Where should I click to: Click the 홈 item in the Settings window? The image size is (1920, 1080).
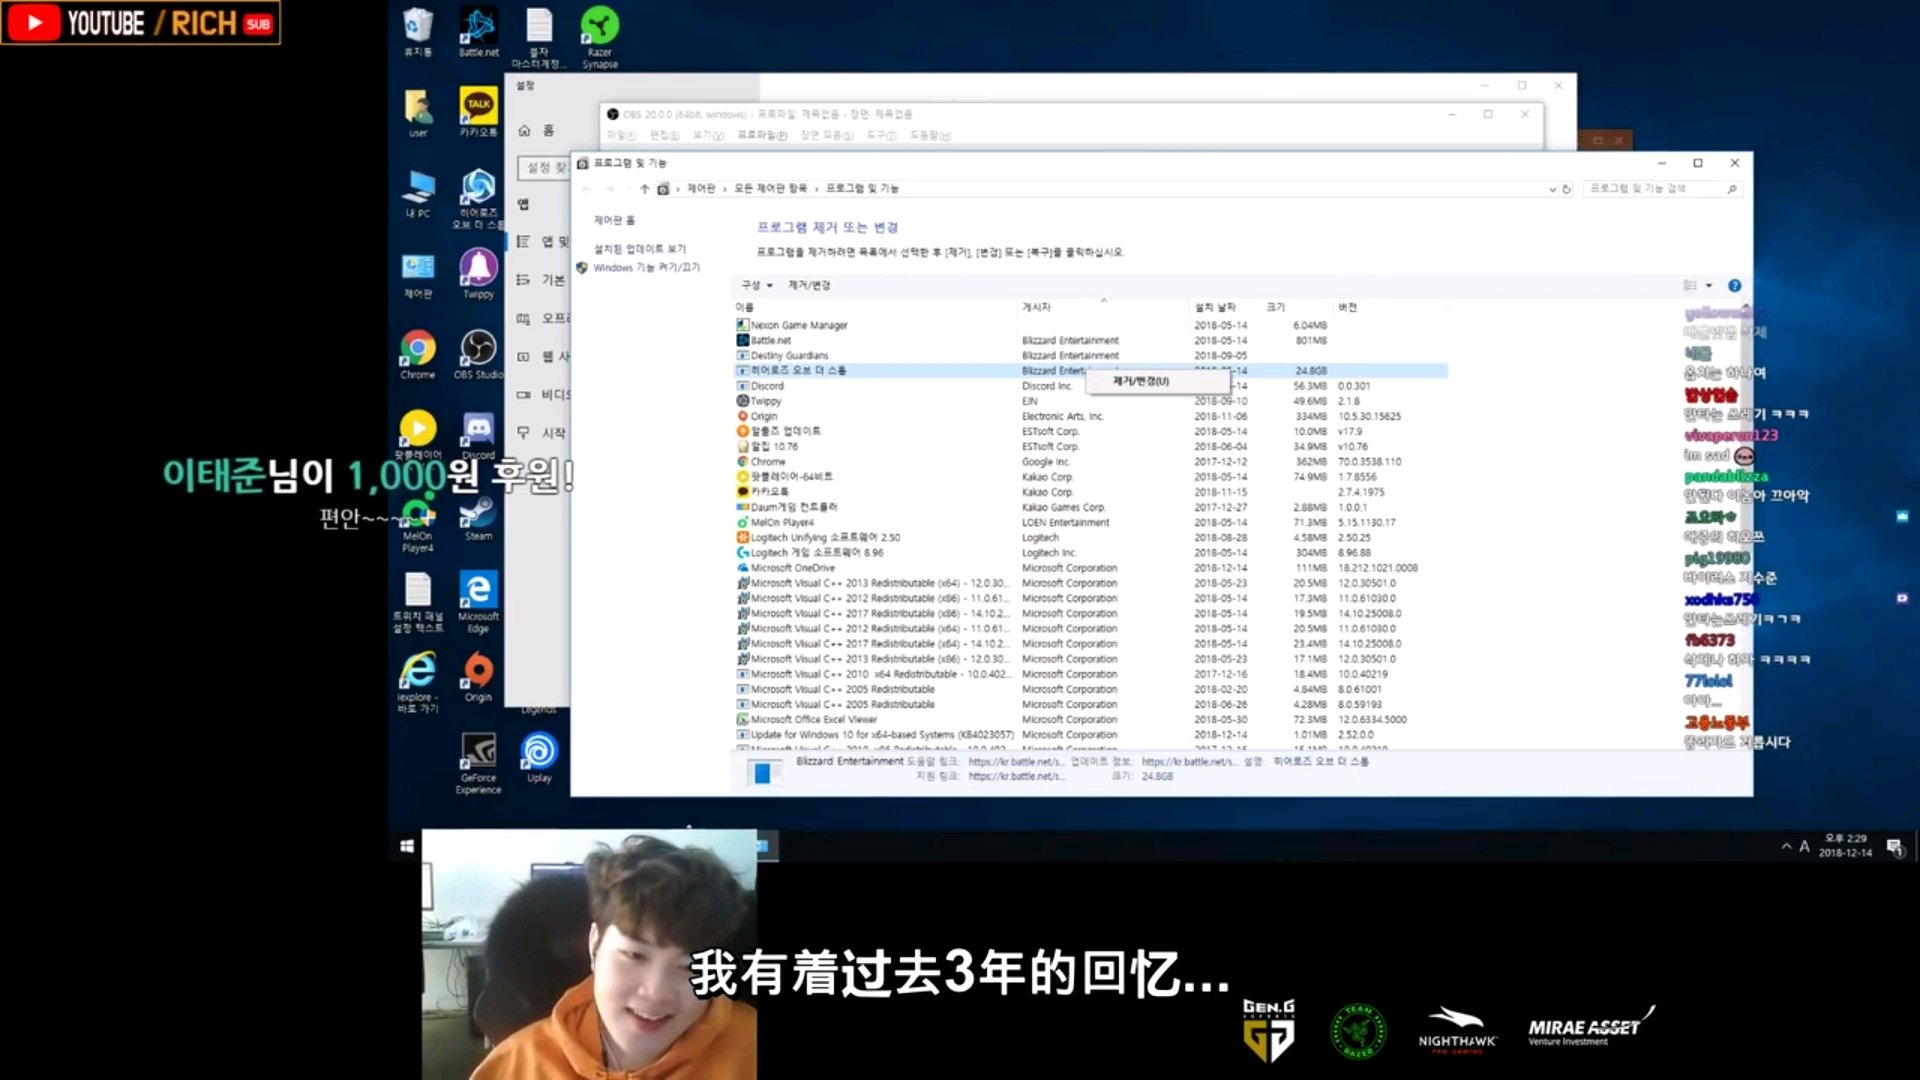[x=536, y=131]
